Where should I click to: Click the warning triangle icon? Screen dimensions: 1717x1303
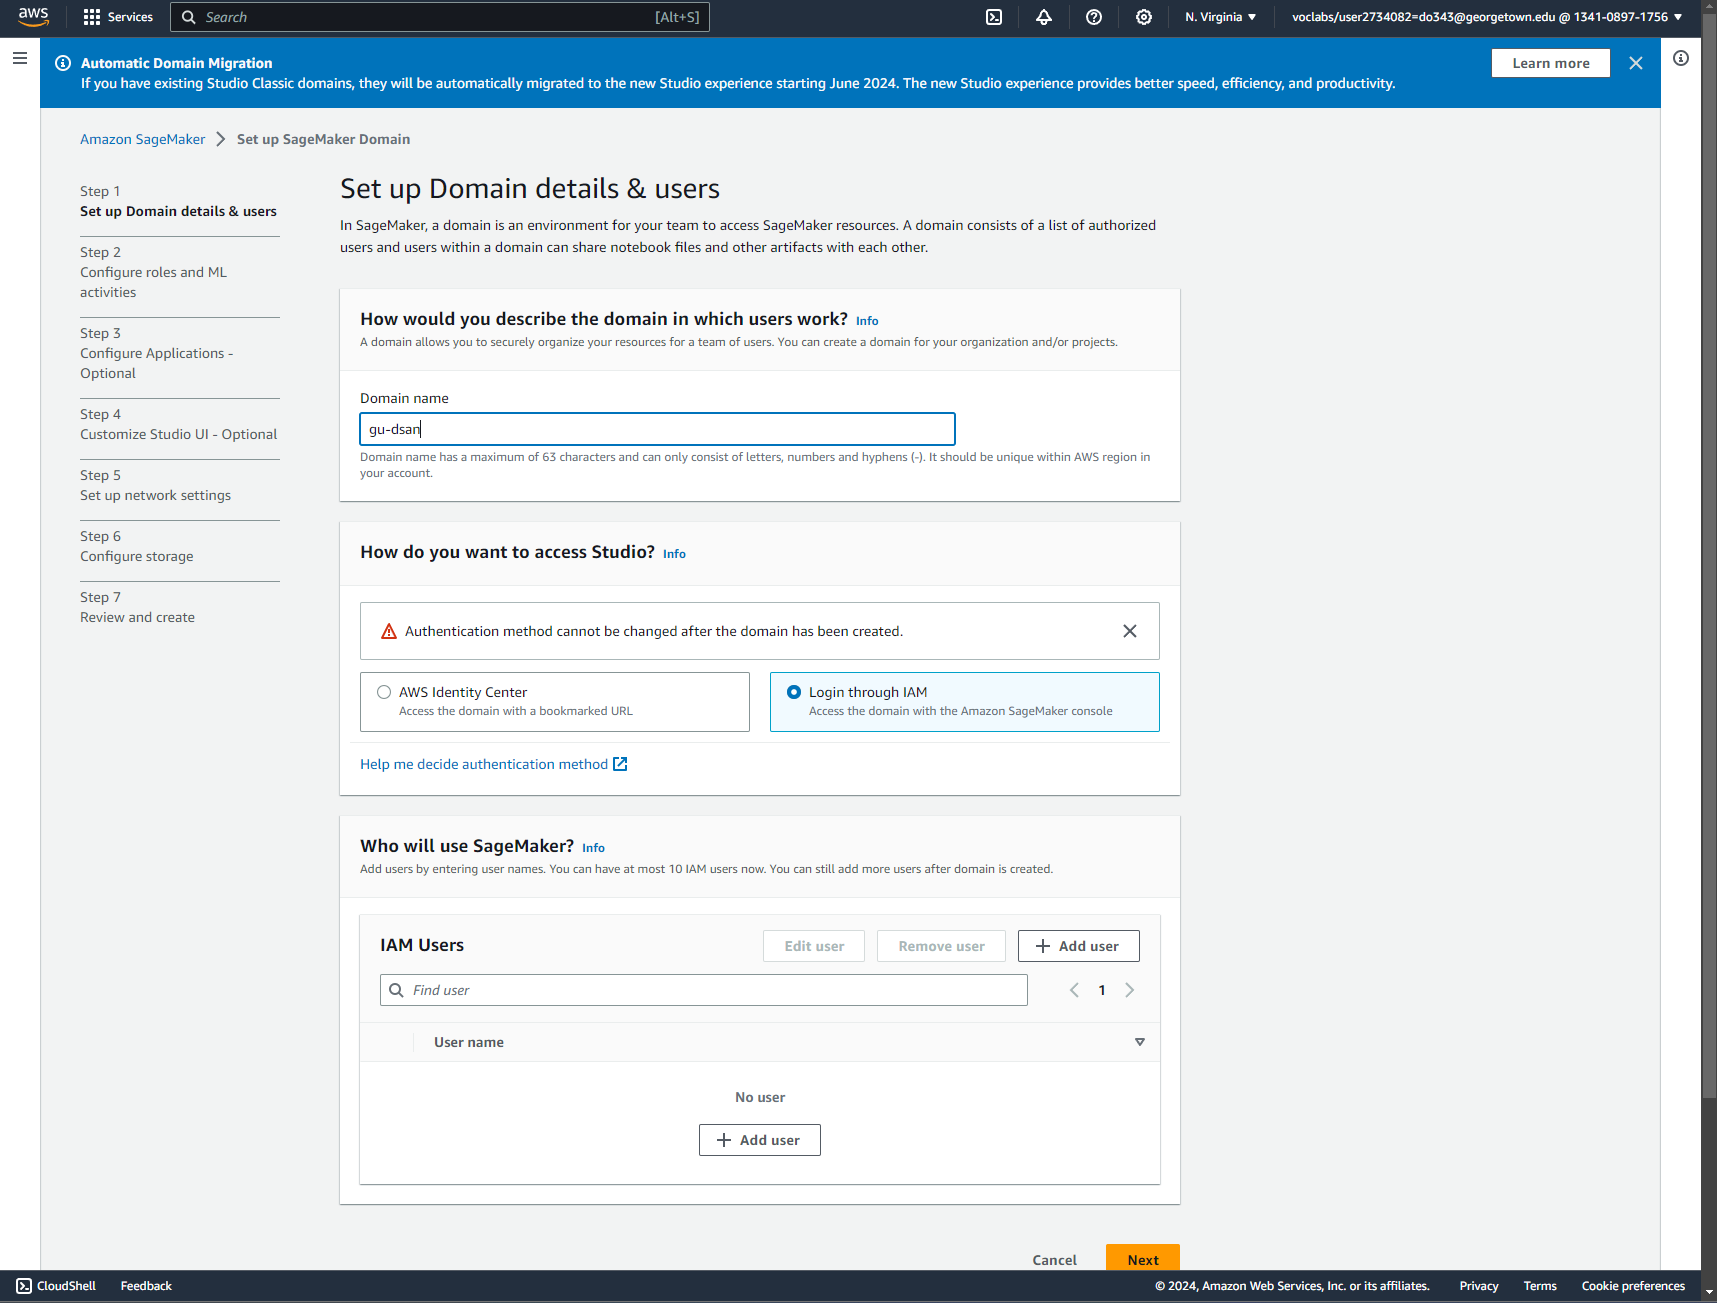389,631
